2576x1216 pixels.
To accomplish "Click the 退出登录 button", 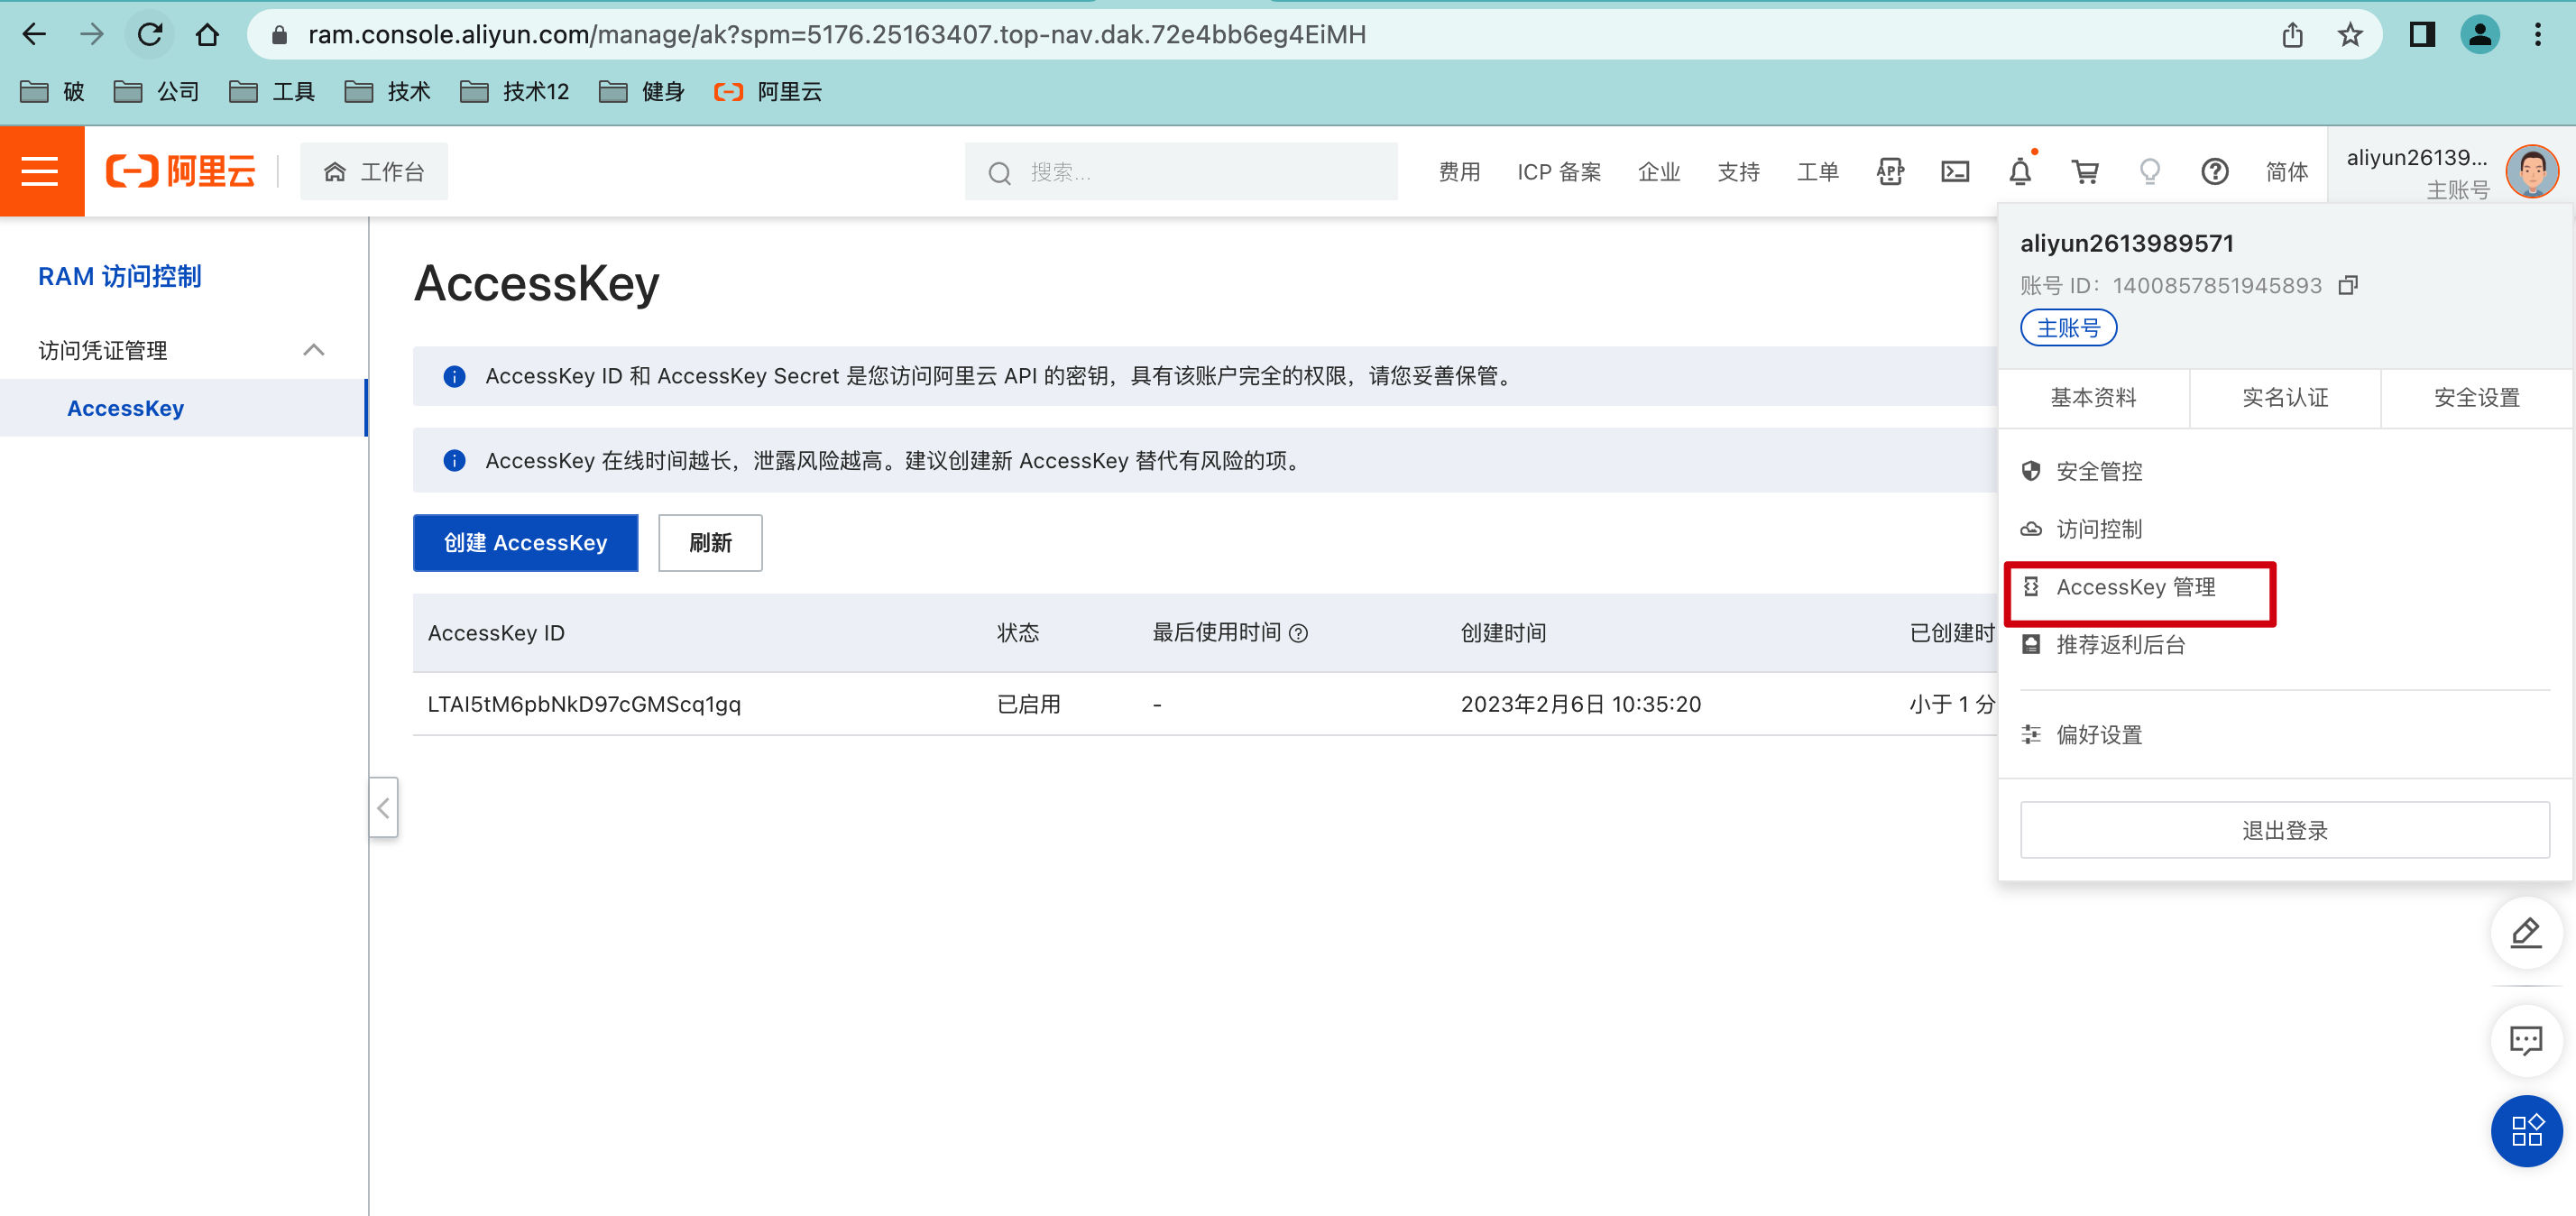I will (x=2284, y=830).
